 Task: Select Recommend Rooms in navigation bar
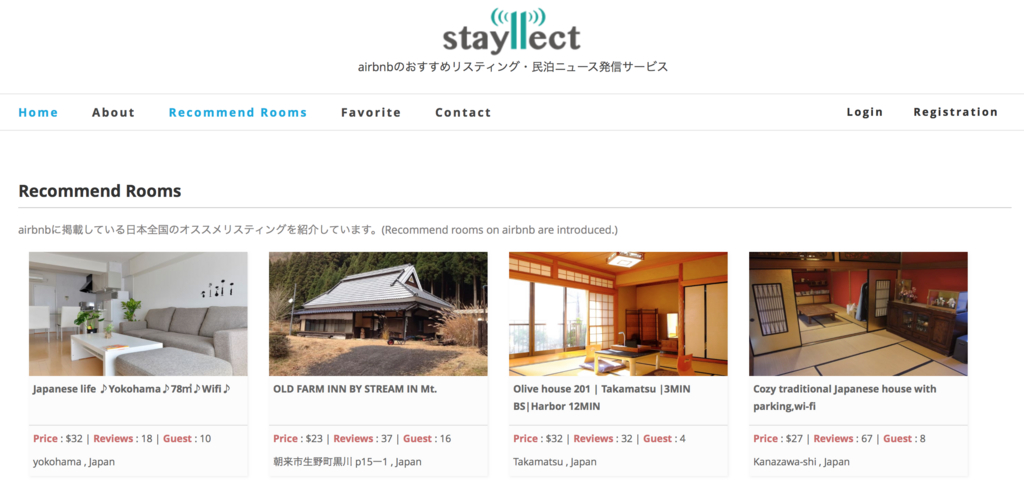[x=238, y=112]
